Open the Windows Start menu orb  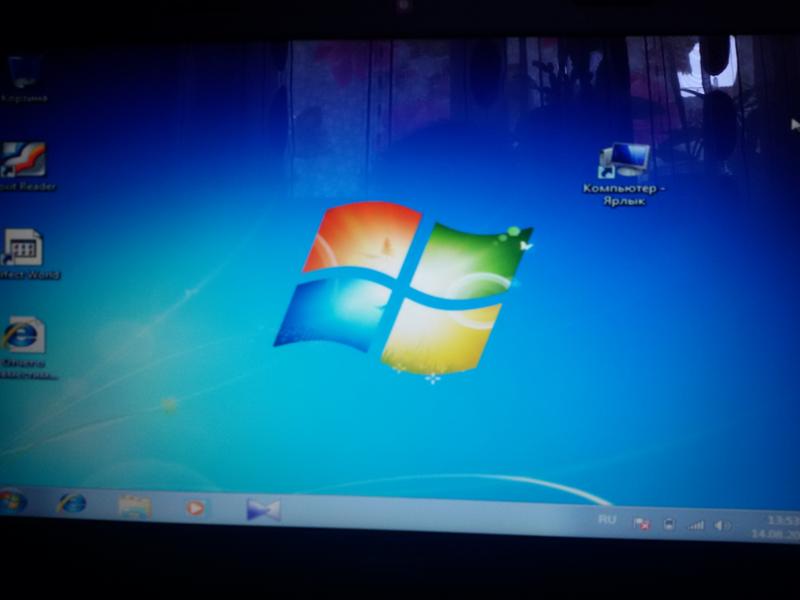(12, 502)
